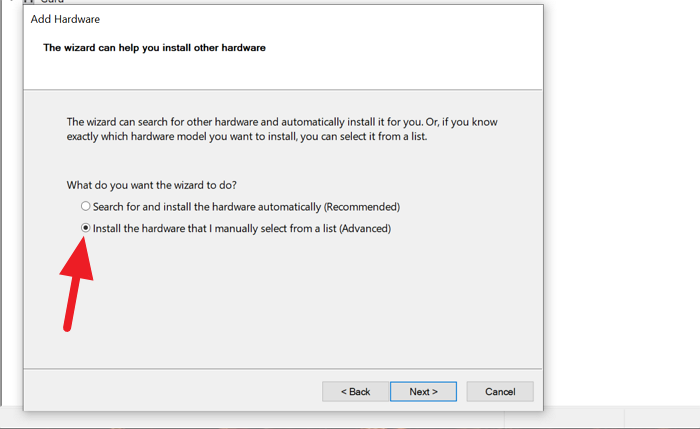
Task: Choose the manual install from list radio button
Action: (86, 228)
